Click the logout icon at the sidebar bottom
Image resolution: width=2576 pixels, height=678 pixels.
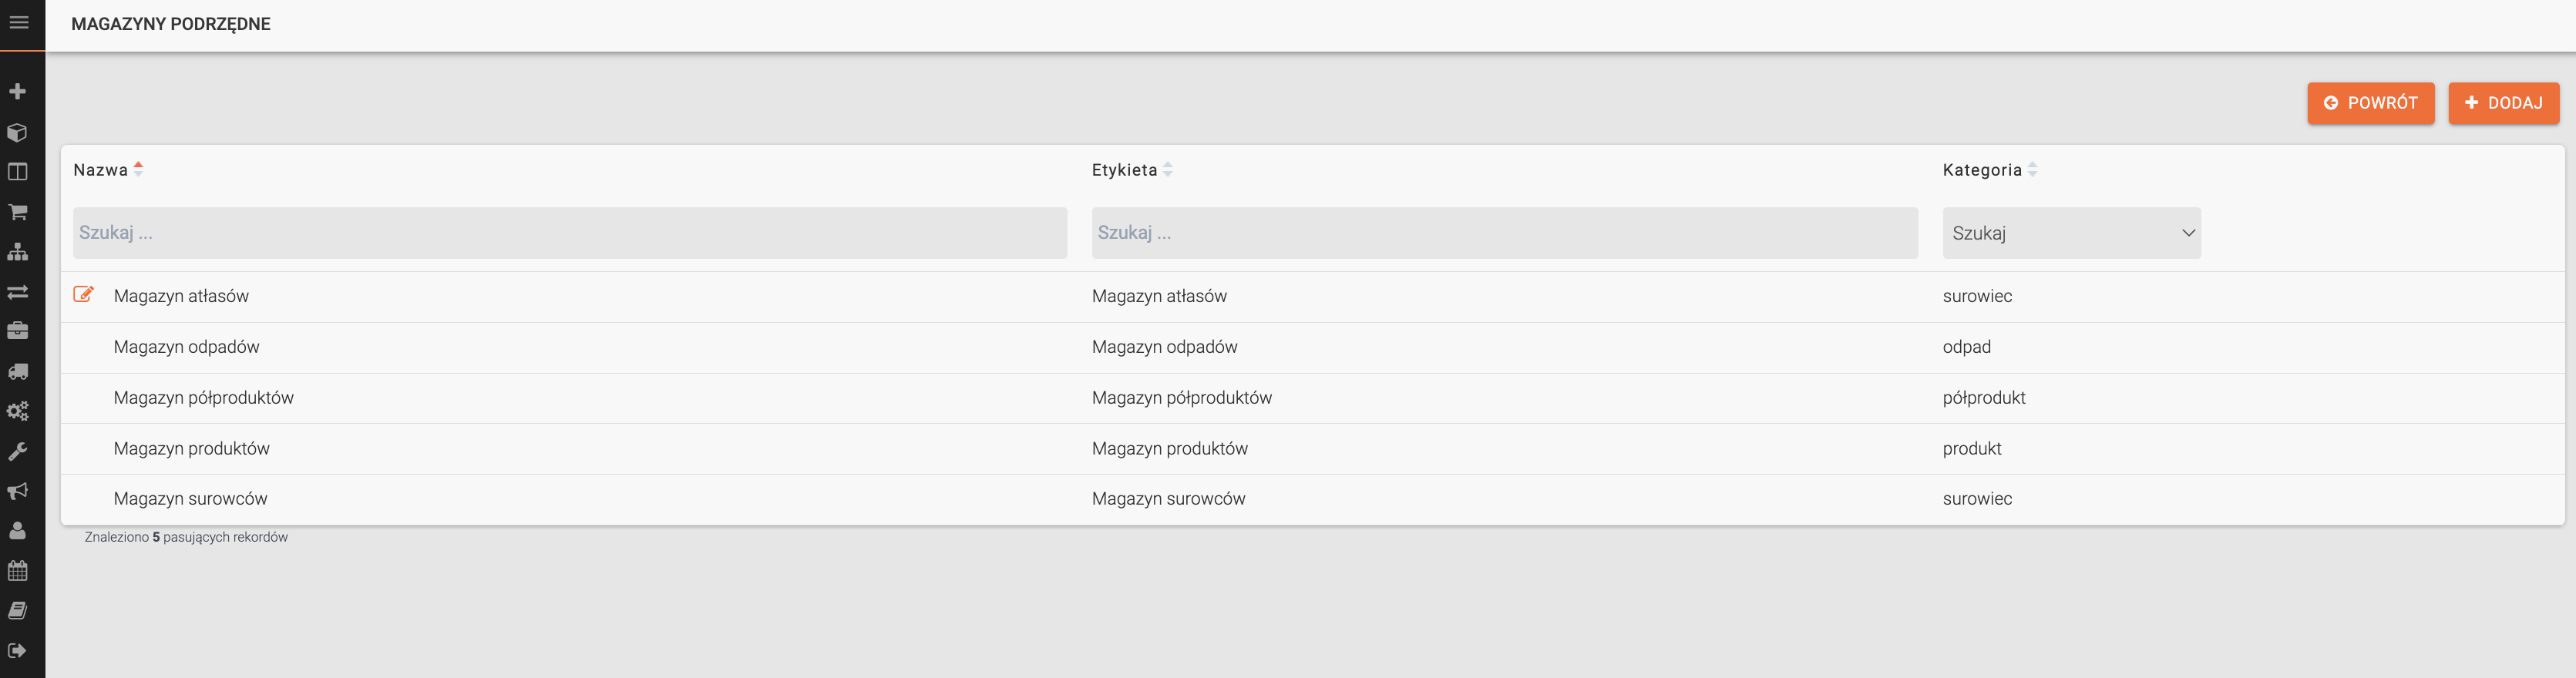click(18, 650)
